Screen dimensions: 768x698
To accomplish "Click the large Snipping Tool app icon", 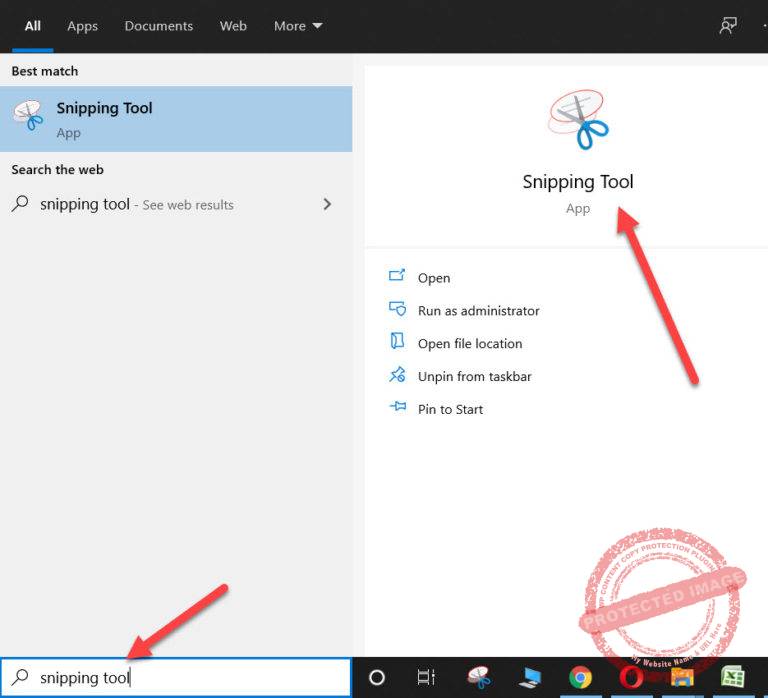I will tap(578, 119).
